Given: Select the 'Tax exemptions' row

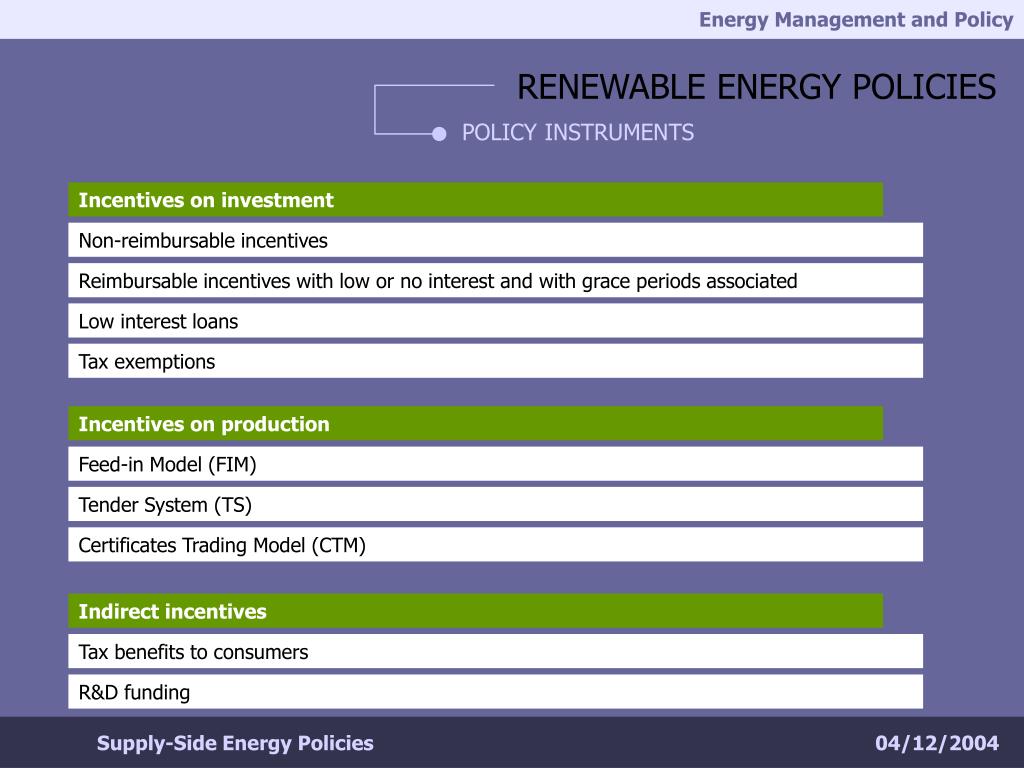Looking at the screenshot, I should [496, 361].
